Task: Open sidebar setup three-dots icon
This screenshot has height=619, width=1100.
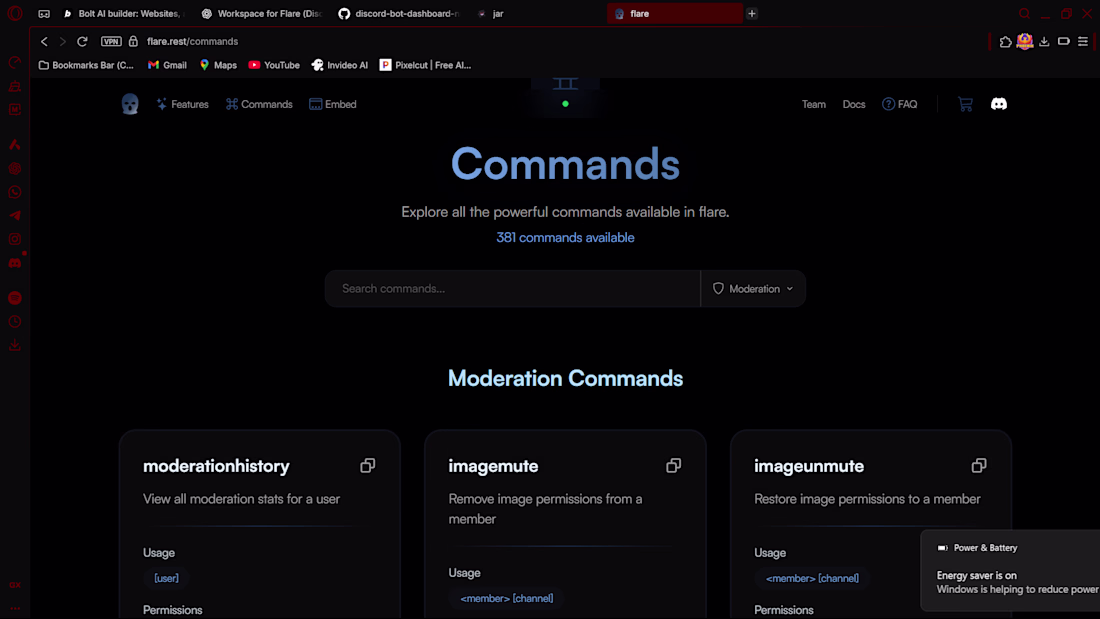Action: [15, 608]
